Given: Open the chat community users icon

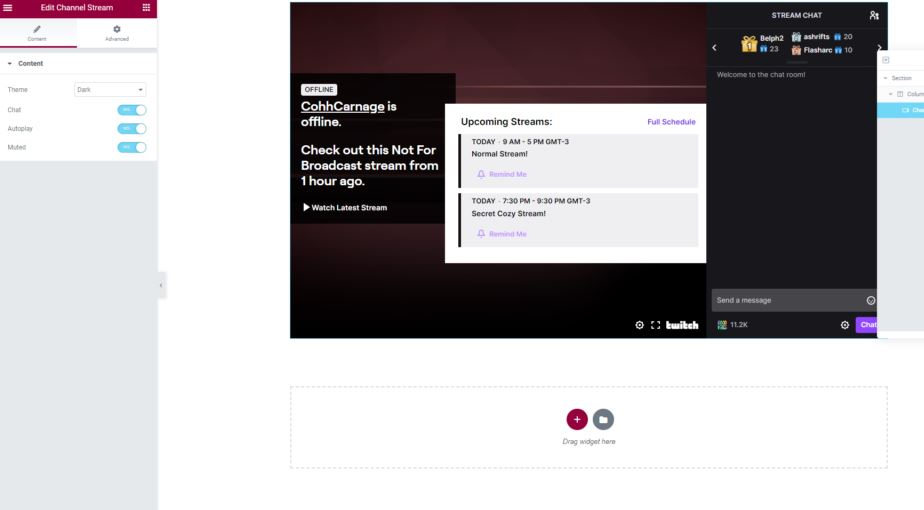Looking at the screenshot, I should point(874,15).
